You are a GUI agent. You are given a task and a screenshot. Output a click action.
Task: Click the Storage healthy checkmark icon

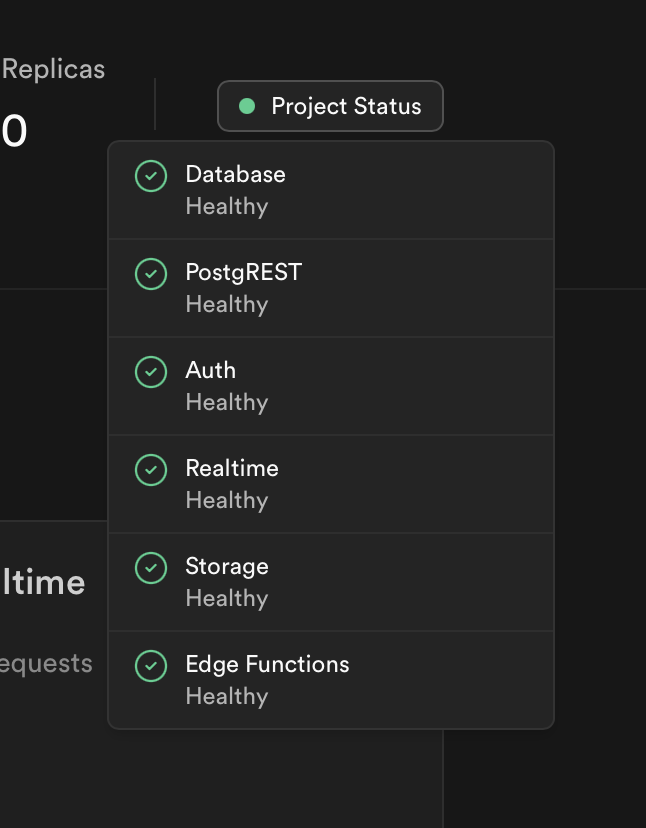coord(151,568)
